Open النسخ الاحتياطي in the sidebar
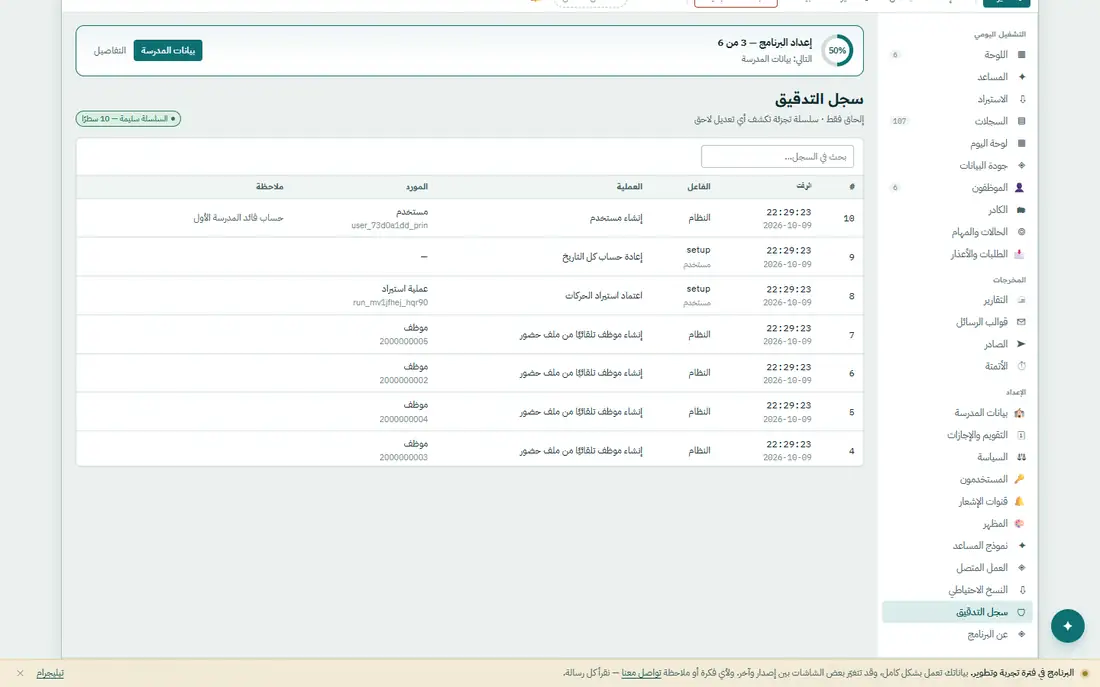This screenshot has width=1100, height=687. coord(957,590)
